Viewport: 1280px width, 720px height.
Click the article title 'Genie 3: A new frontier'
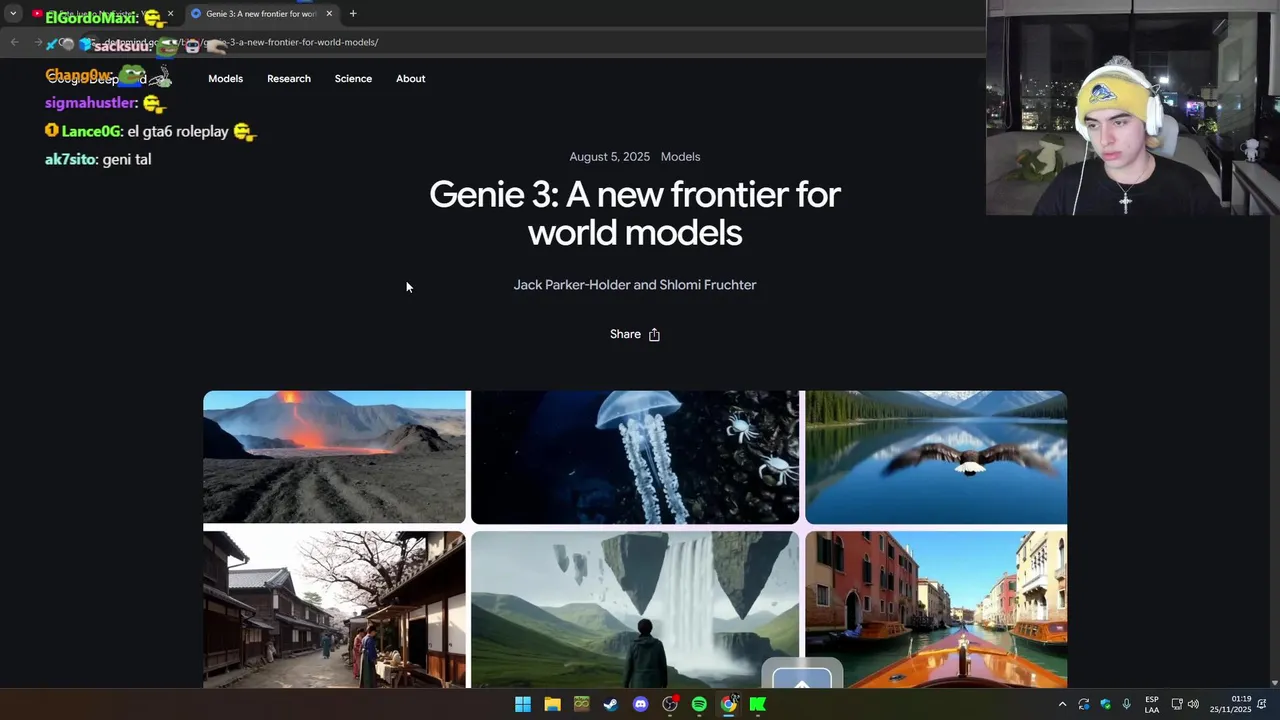[635, 213]
